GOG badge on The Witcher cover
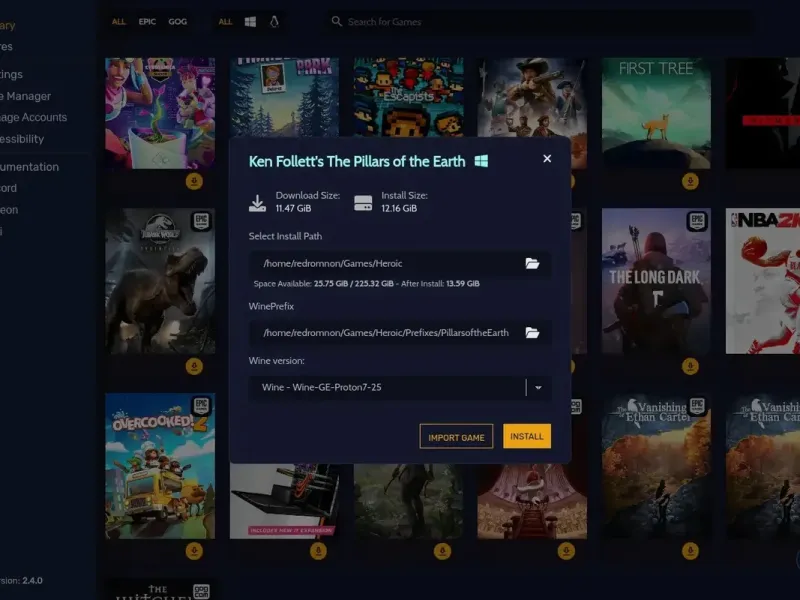 coord(202,591)
